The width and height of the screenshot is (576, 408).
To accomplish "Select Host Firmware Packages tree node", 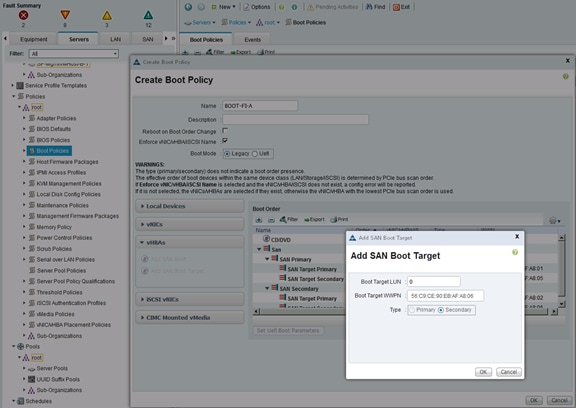I will click(x=67, y=162).
